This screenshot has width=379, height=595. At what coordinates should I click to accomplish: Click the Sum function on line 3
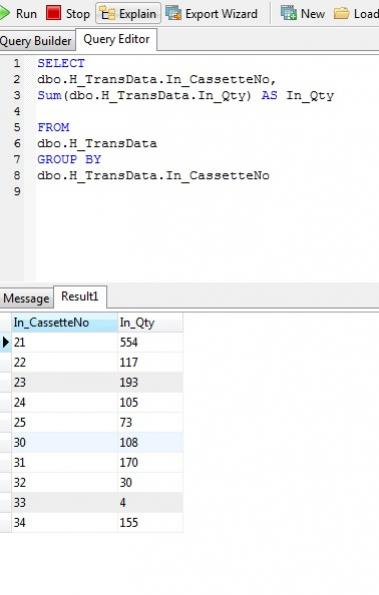click(x=49, y=95)
